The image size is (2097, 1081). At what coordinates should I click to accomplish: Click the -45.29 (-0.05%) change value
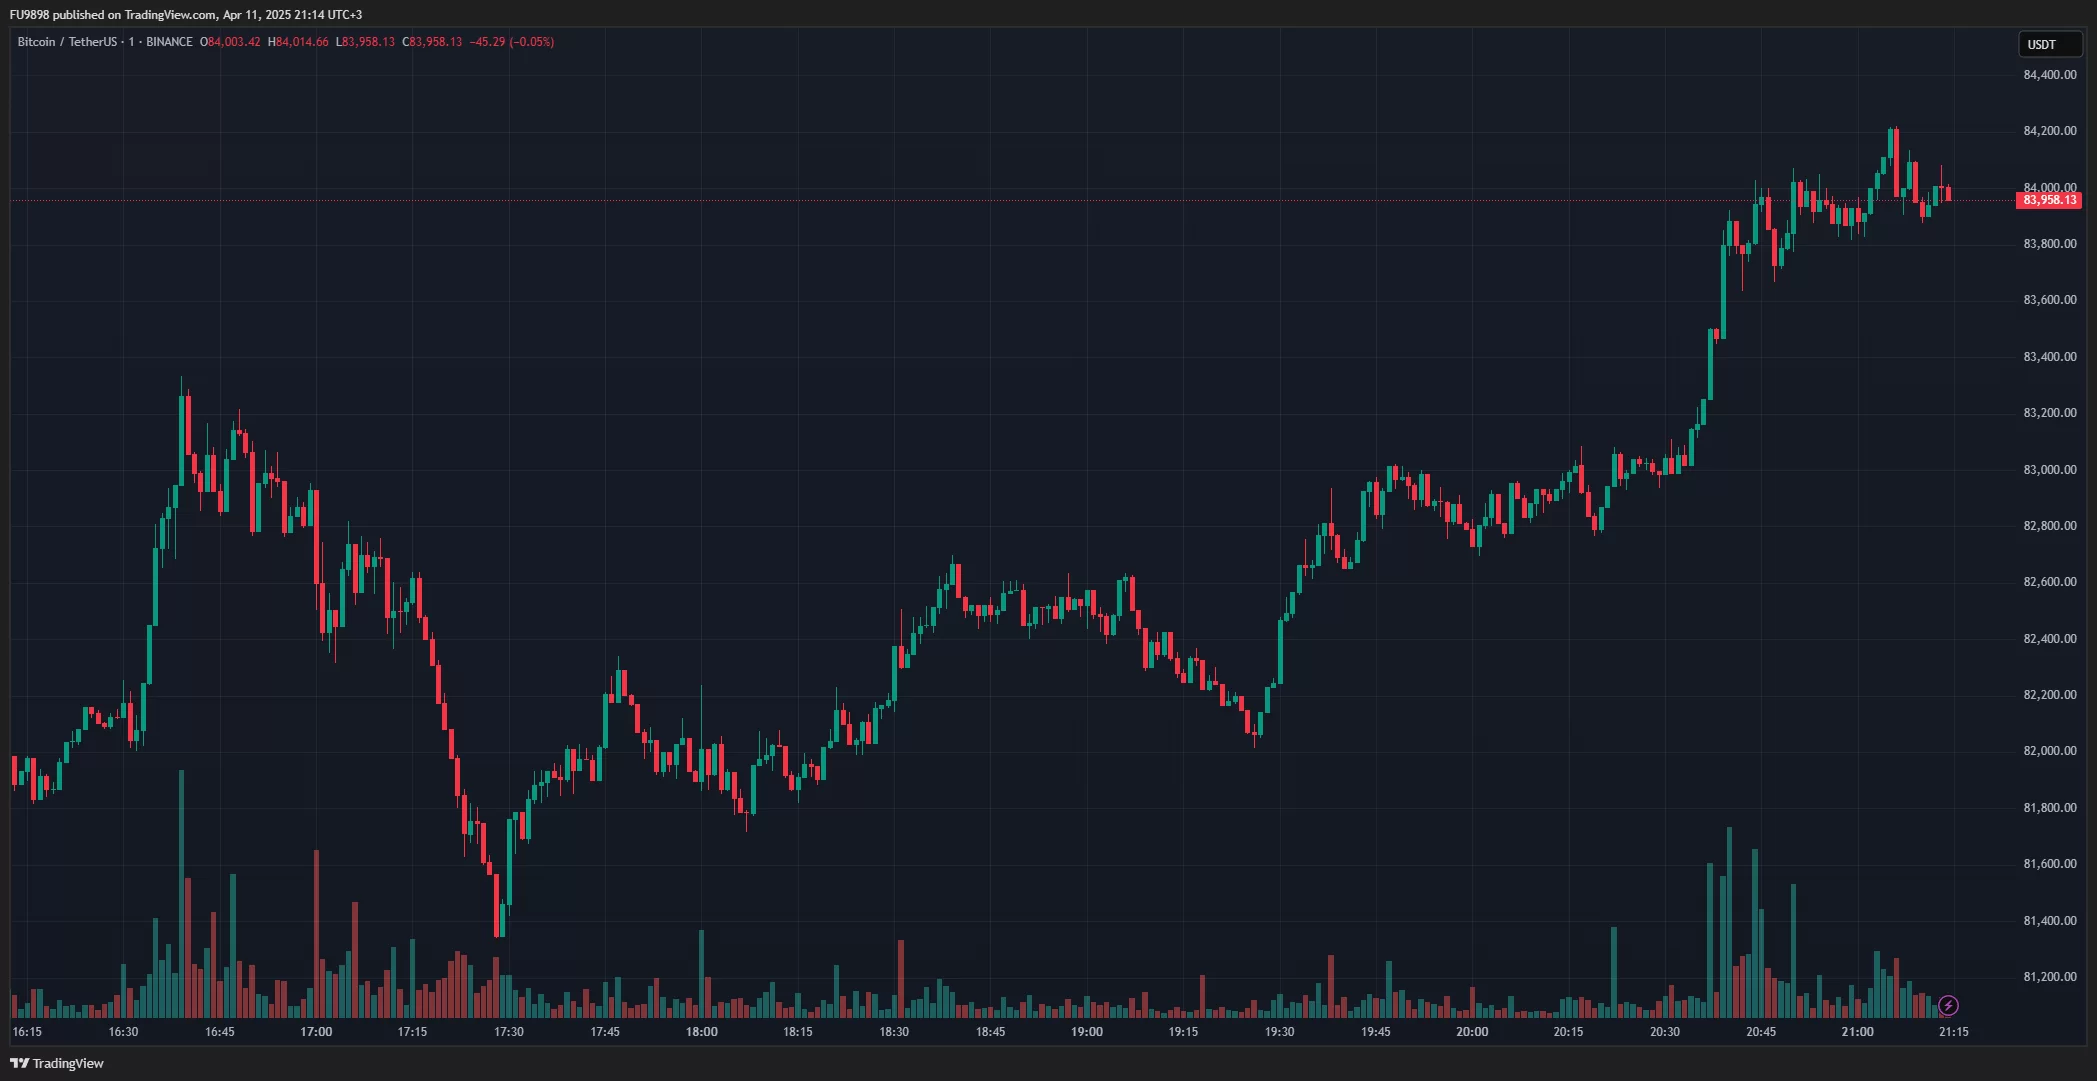[x=511, y=42]
